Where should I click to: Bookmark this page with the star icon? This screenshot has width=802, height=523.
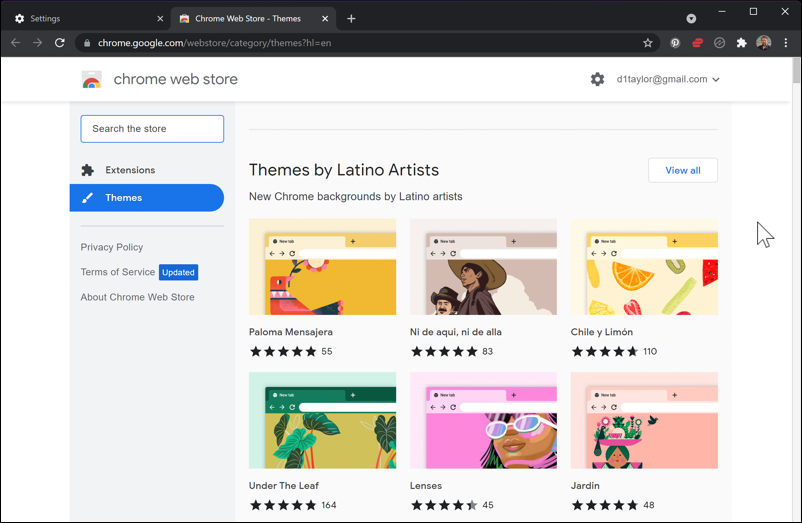tap(648, 43)
